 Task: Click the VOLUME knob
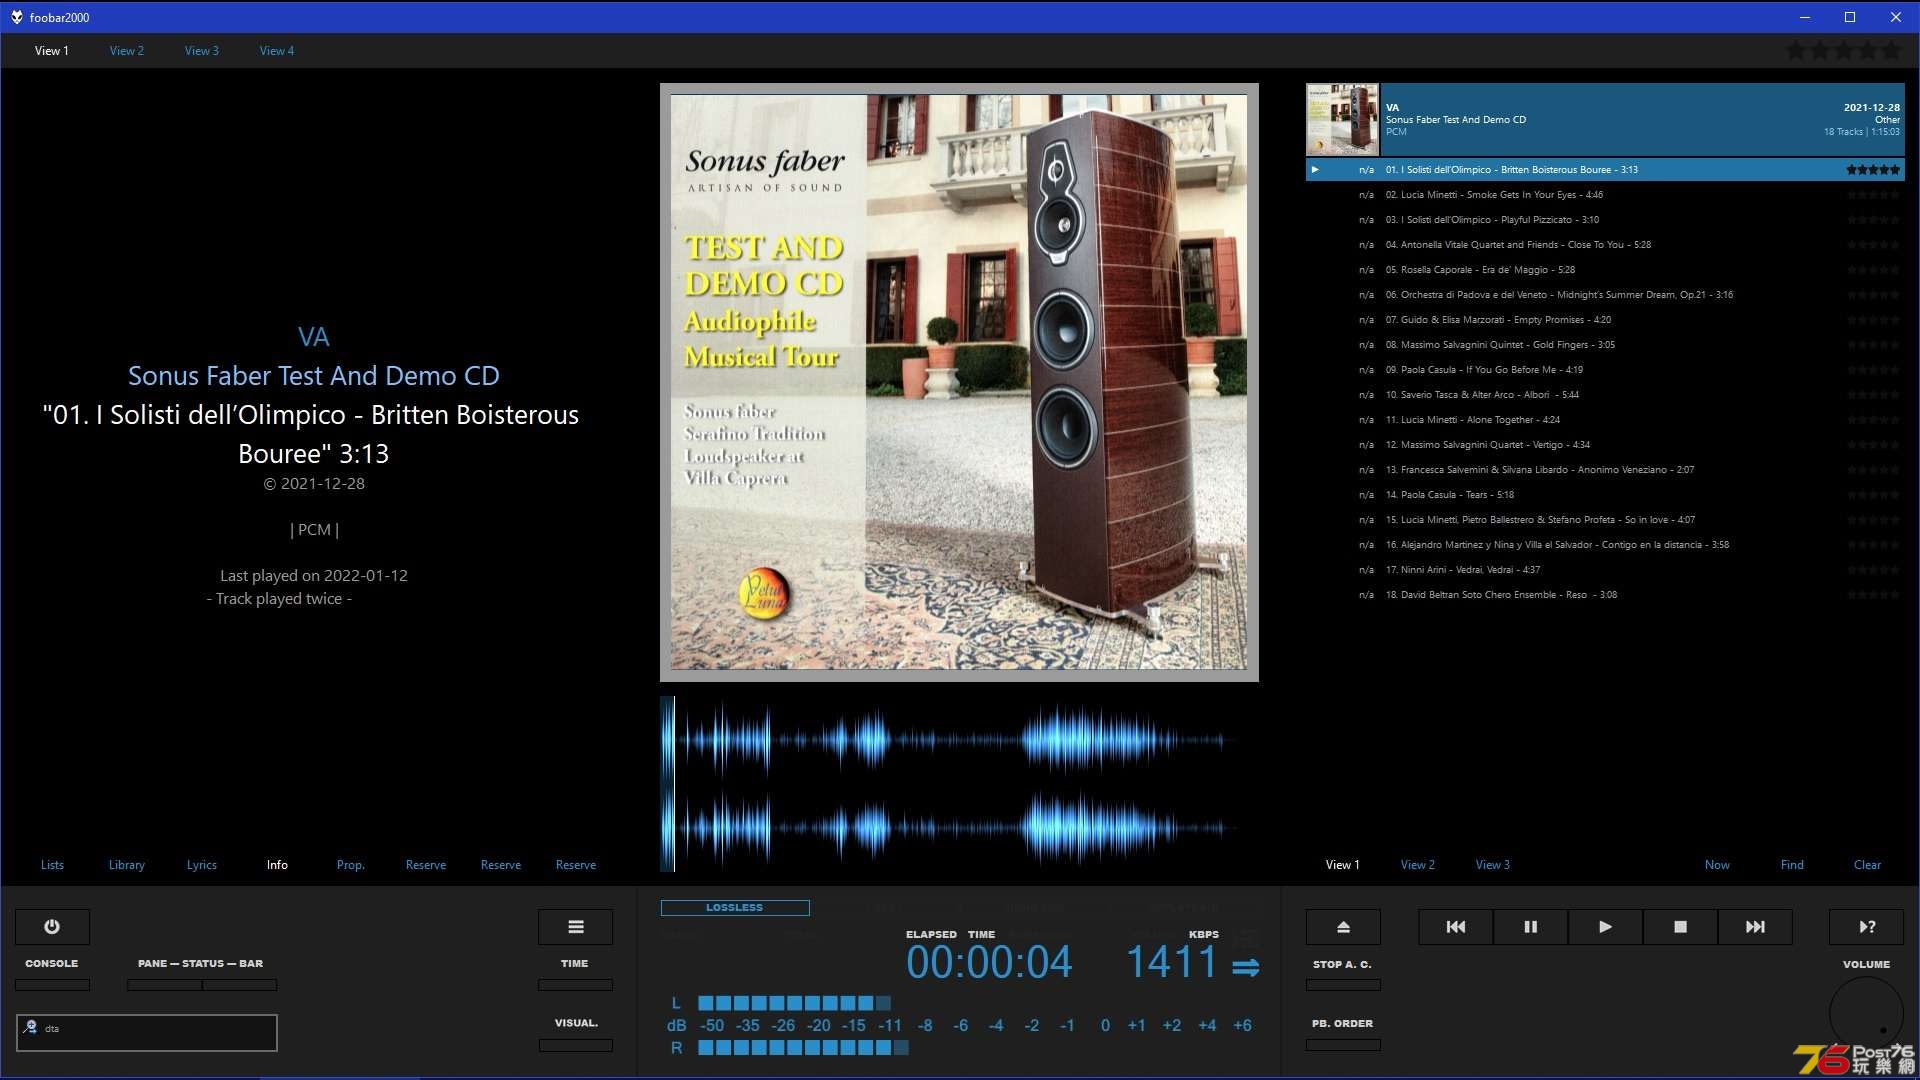click(x=1867, y=1015)
